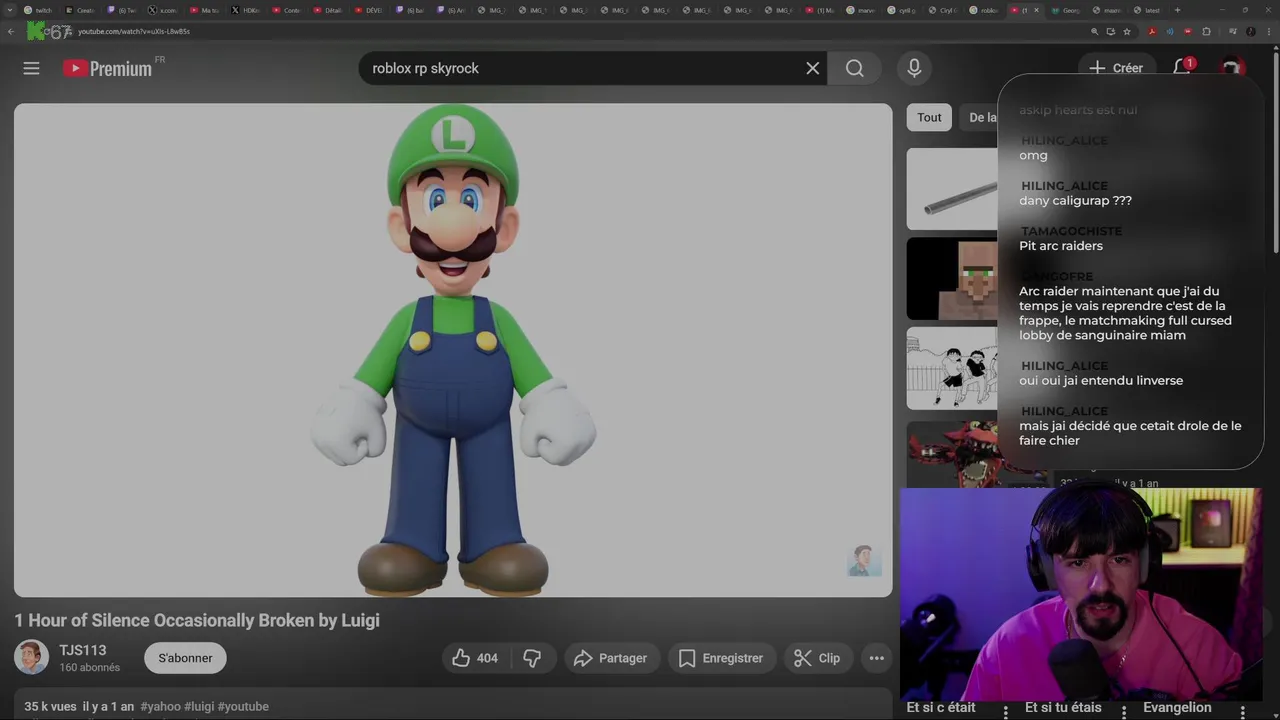Go to YouTube Premium home logo

pos(107,68)
